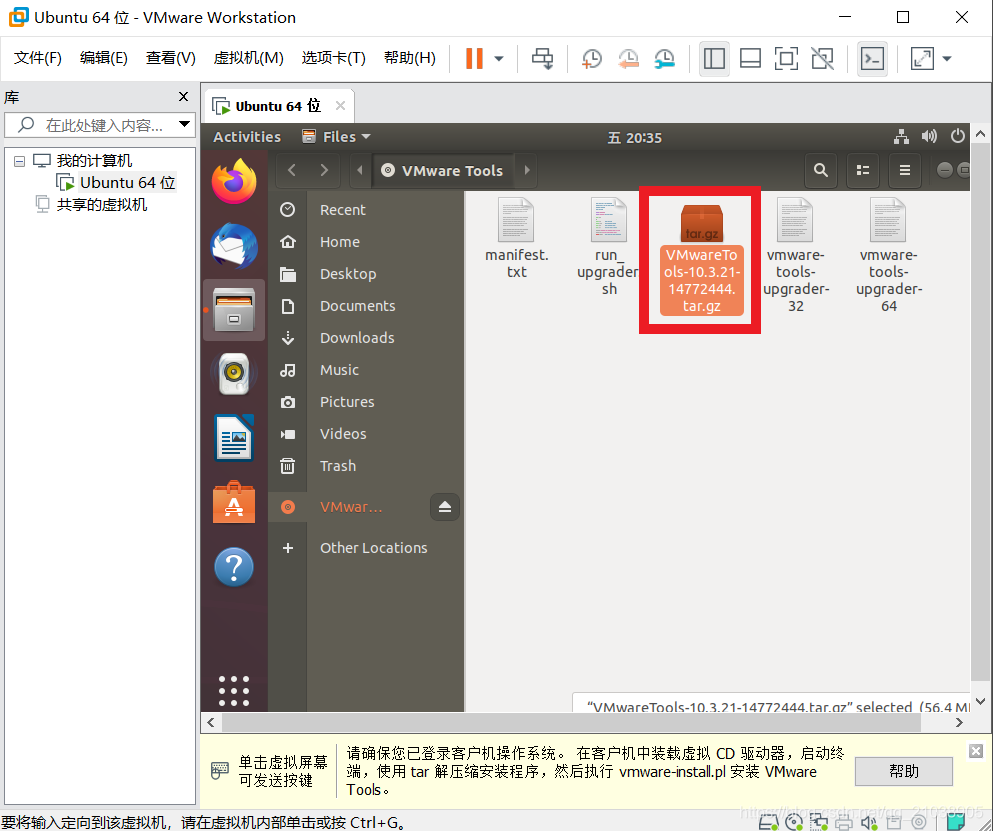This screenshot has height=831, width=993.
Task: Launch Rhythmbox from the dock
Action: 234,374
